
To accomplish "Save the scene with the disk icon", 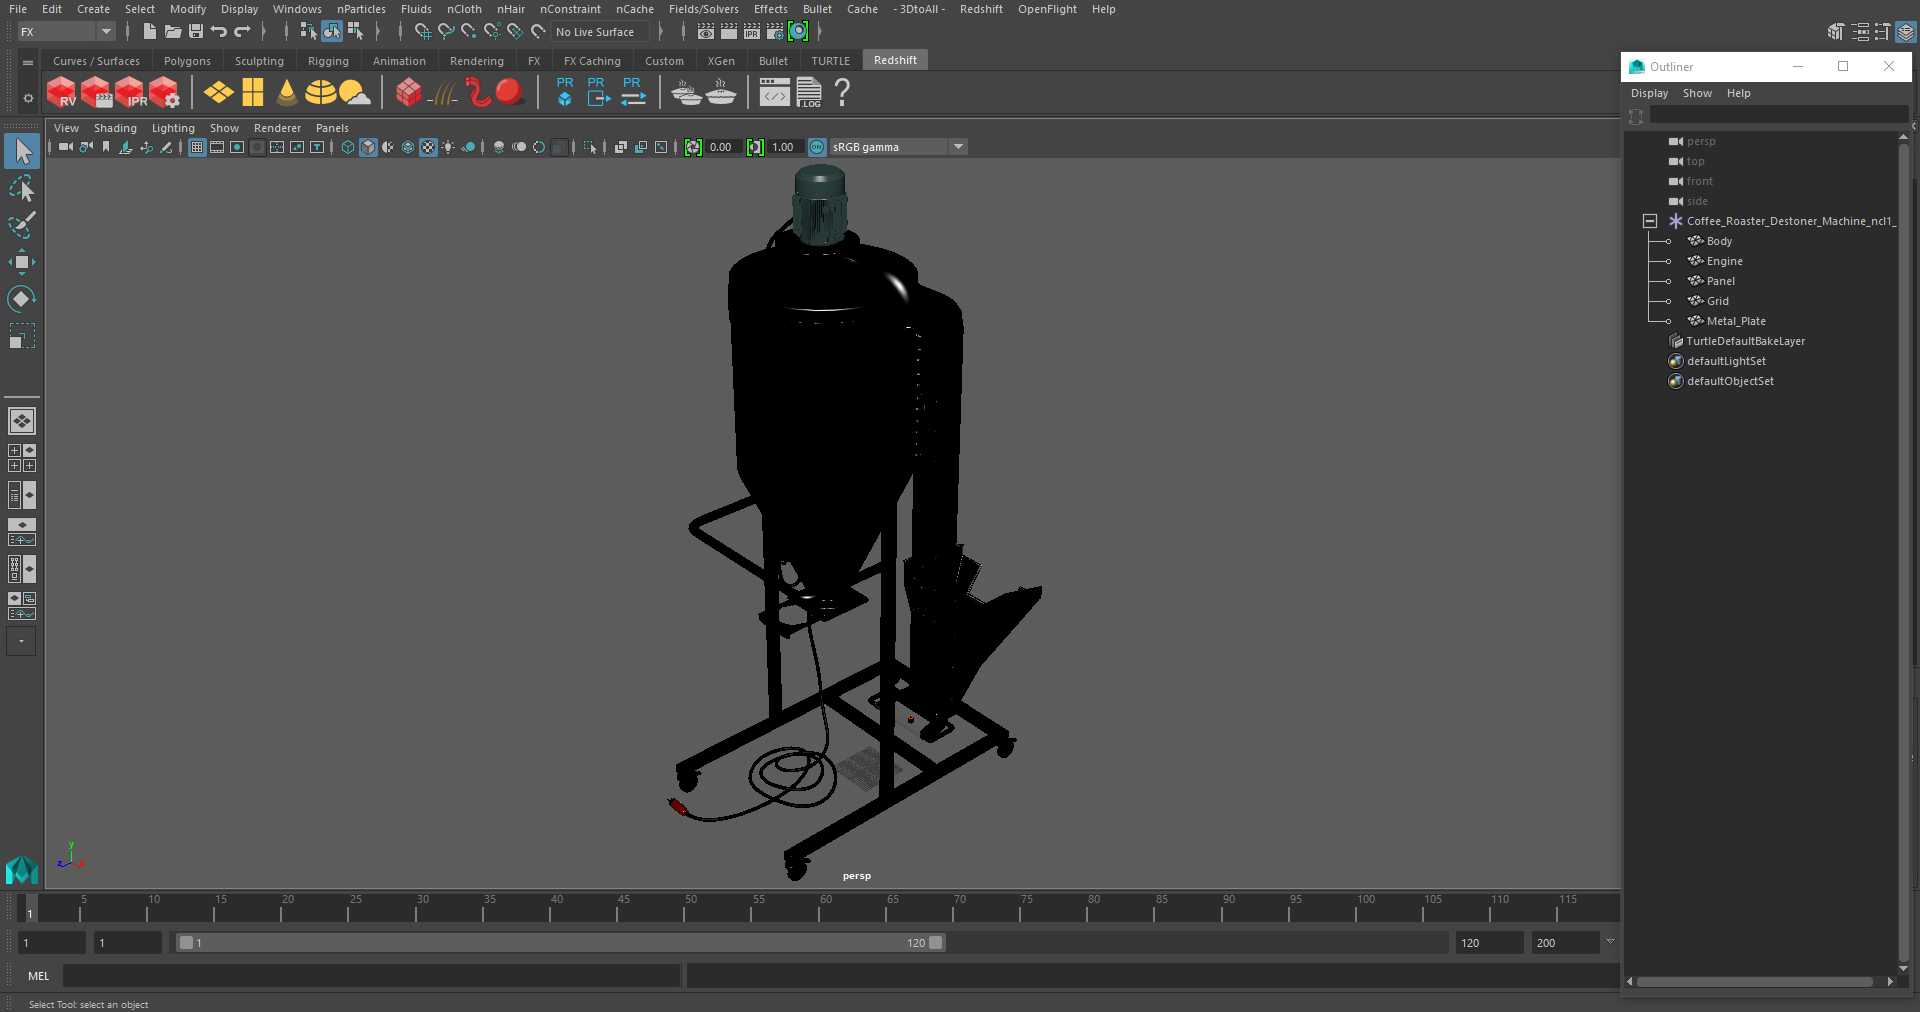I will pos(196,32).
